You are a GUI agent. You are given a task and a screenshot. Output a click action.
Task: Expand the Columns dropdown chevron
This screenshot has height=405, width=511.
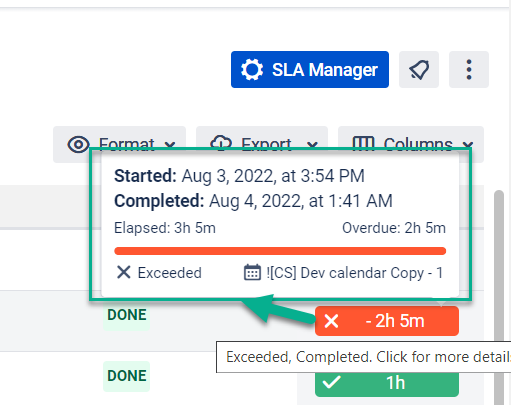point(468,145)
